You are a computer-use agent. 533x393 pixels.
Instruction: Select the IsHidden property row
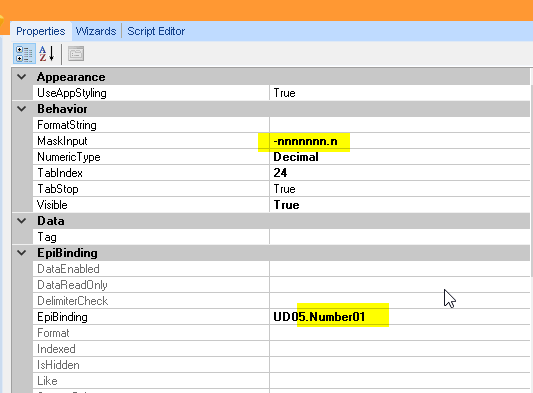click(281, 365)
